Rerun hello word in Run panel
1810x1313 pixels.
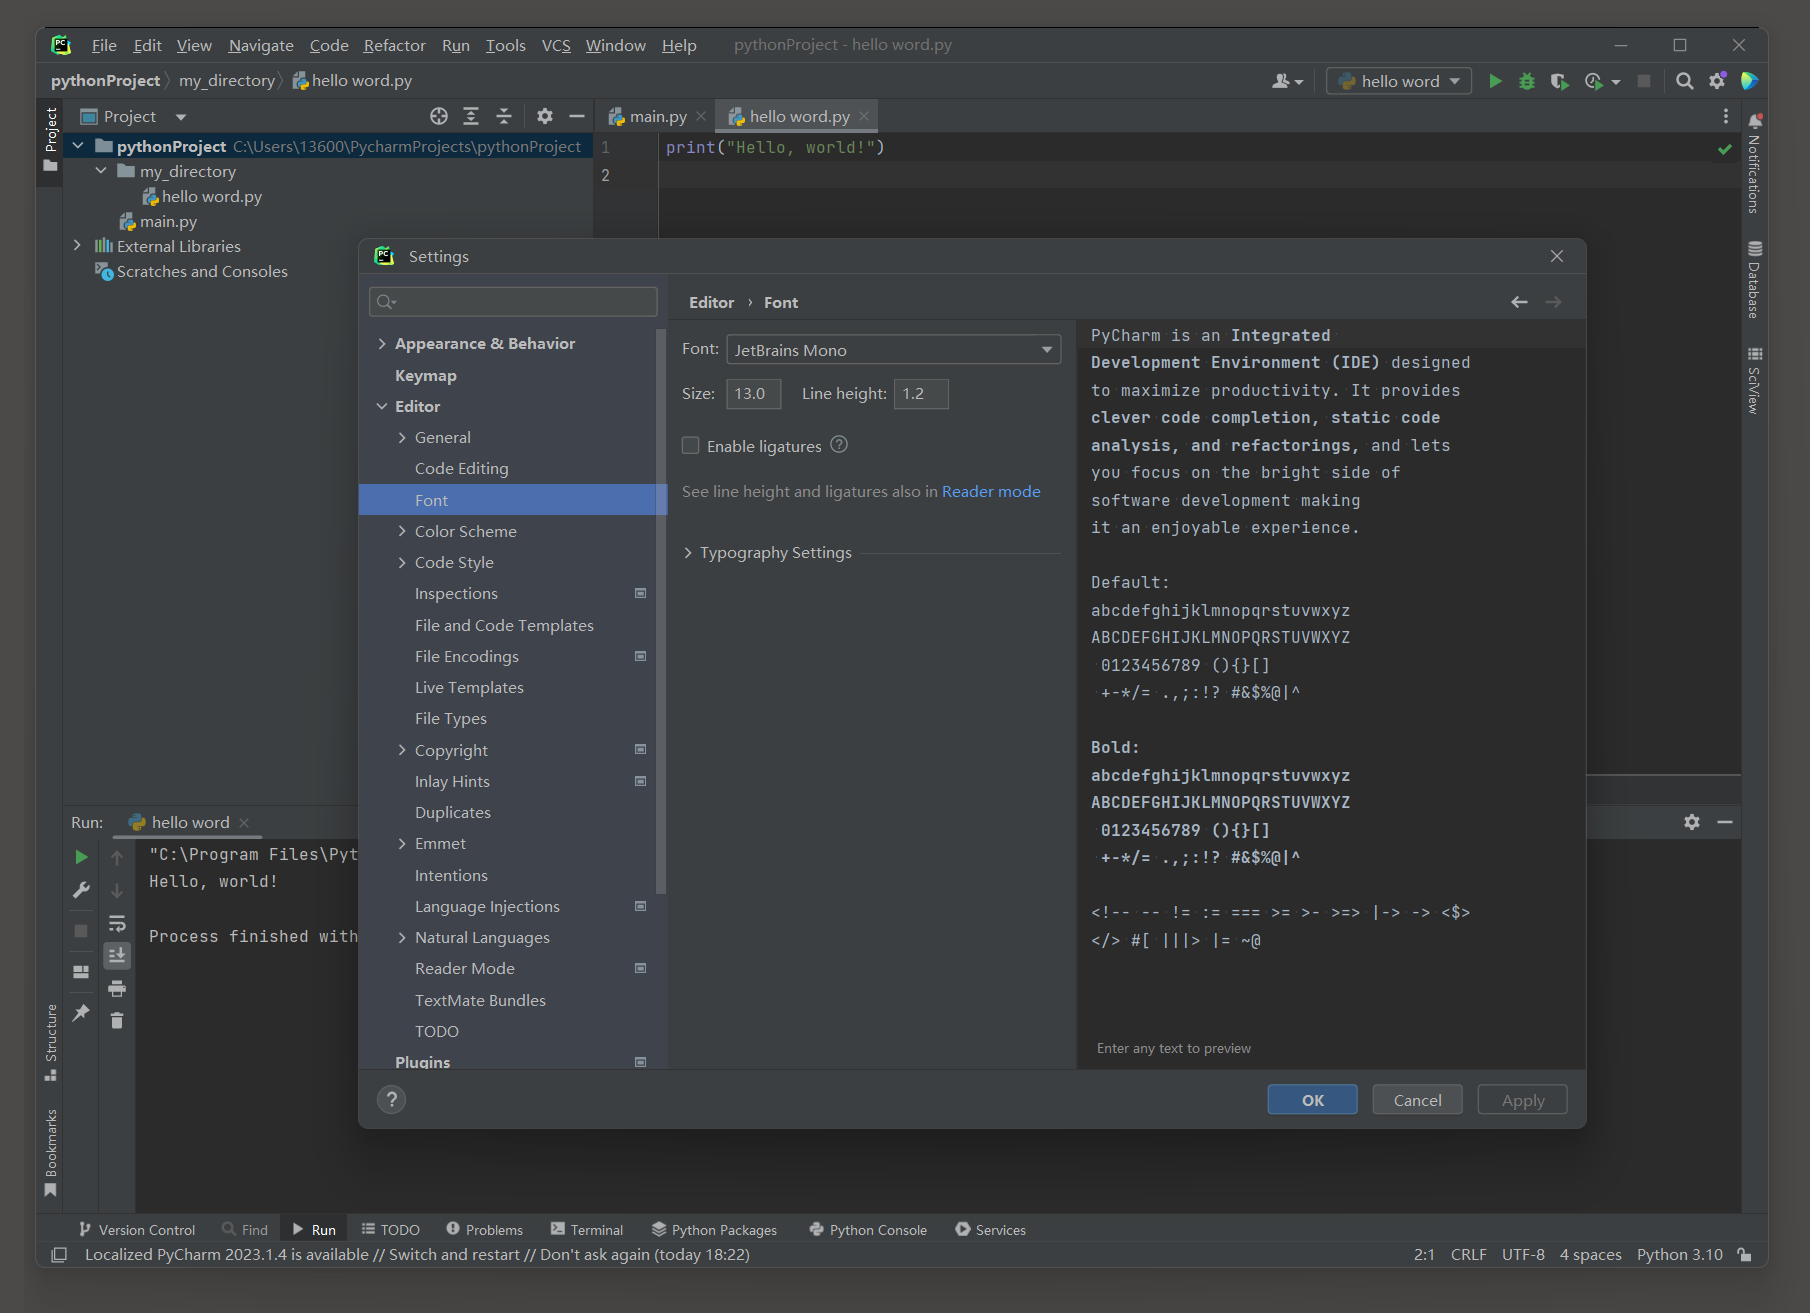(x=81, y=857)
